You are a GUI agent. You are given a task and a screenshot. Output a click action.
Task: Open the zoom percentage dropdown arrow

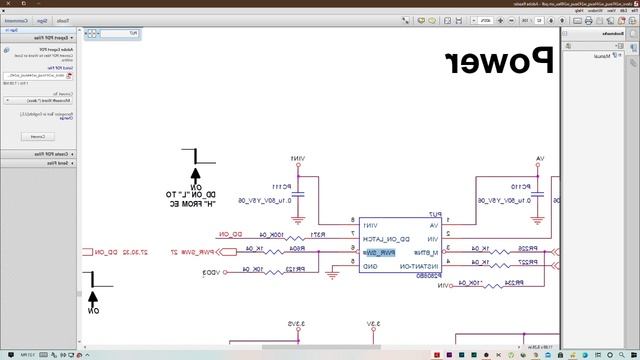pos(474,20)
